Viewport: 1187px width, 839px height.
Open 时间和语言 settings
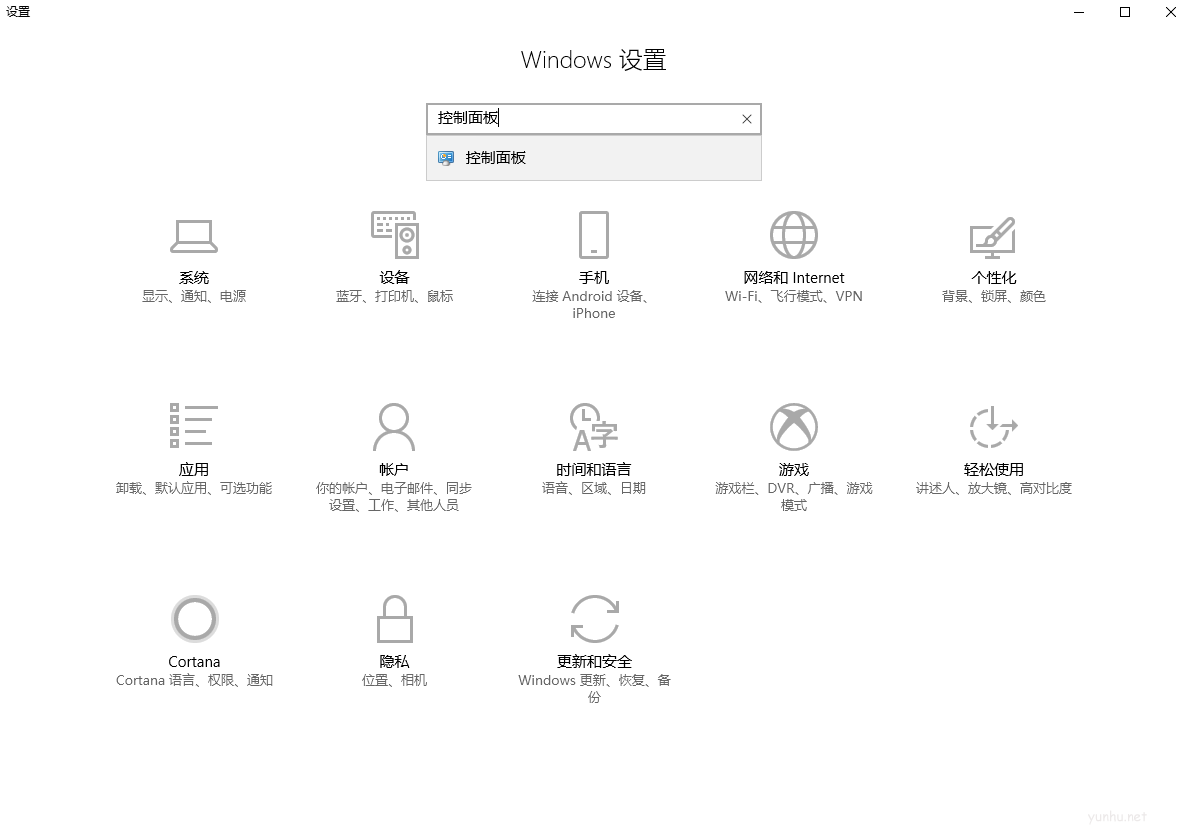pos(593,450)
